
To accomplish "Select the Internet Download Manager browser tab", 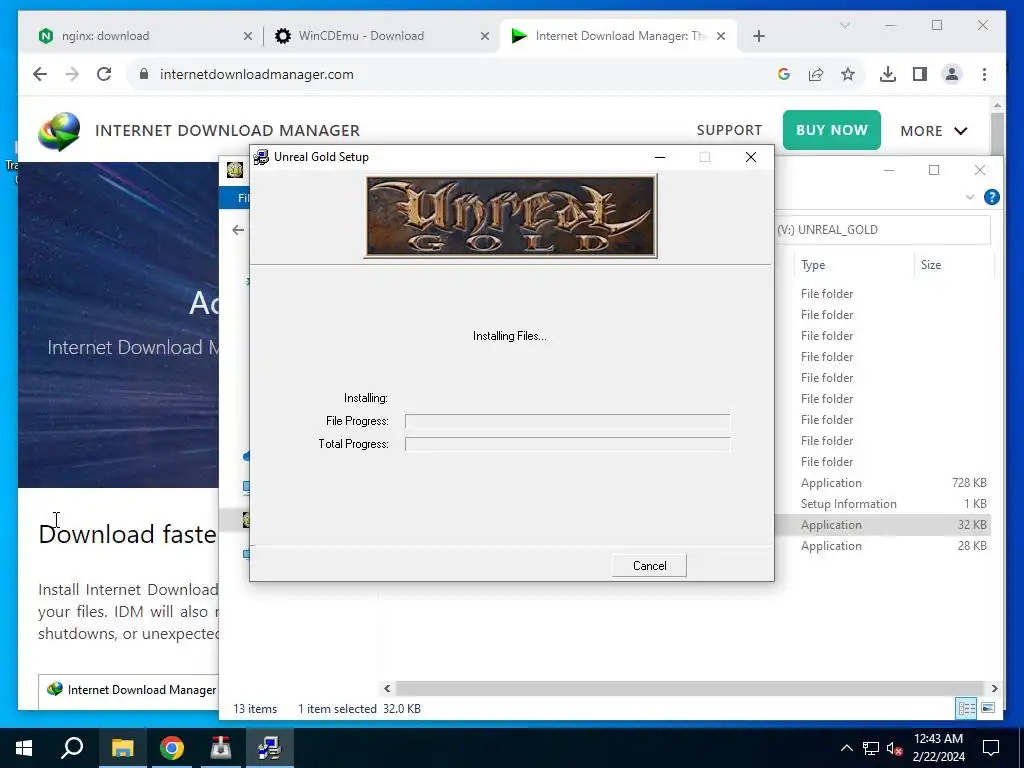I will 620,36.
